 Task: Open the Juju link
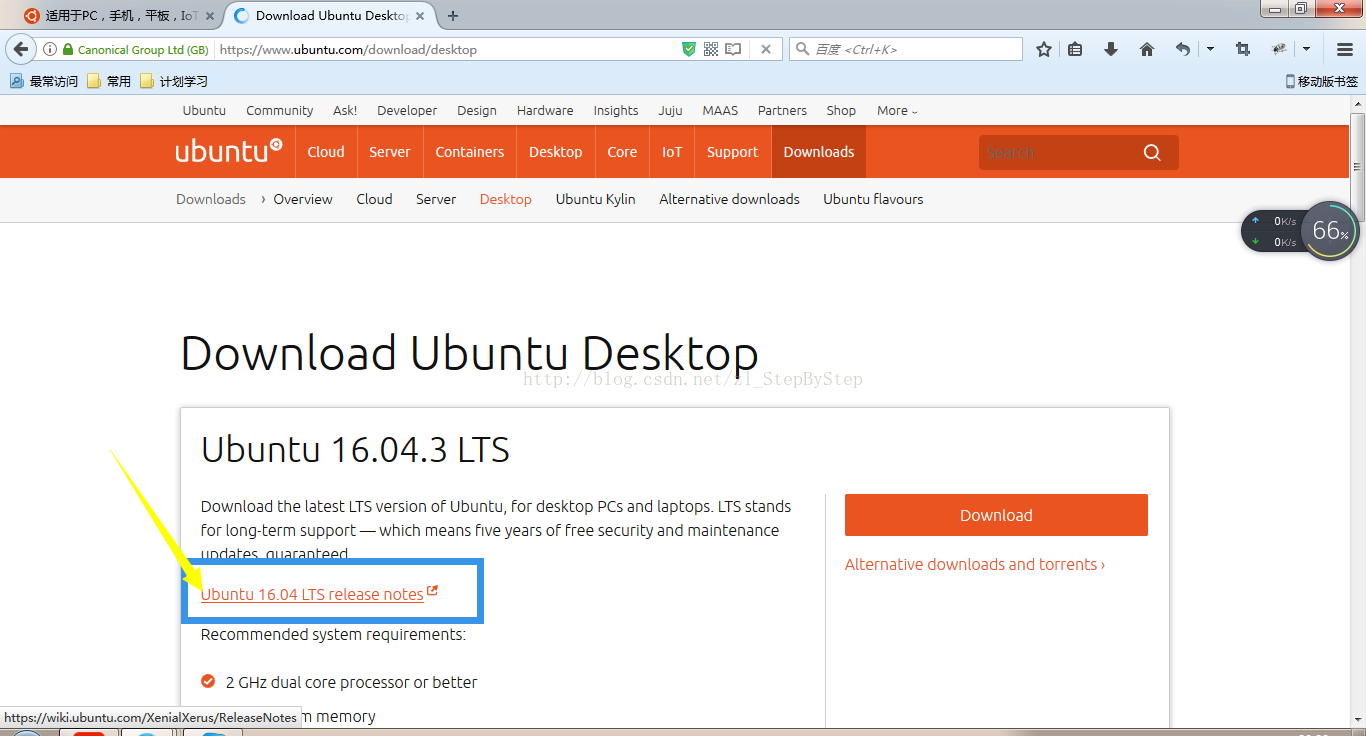(670, 111)
